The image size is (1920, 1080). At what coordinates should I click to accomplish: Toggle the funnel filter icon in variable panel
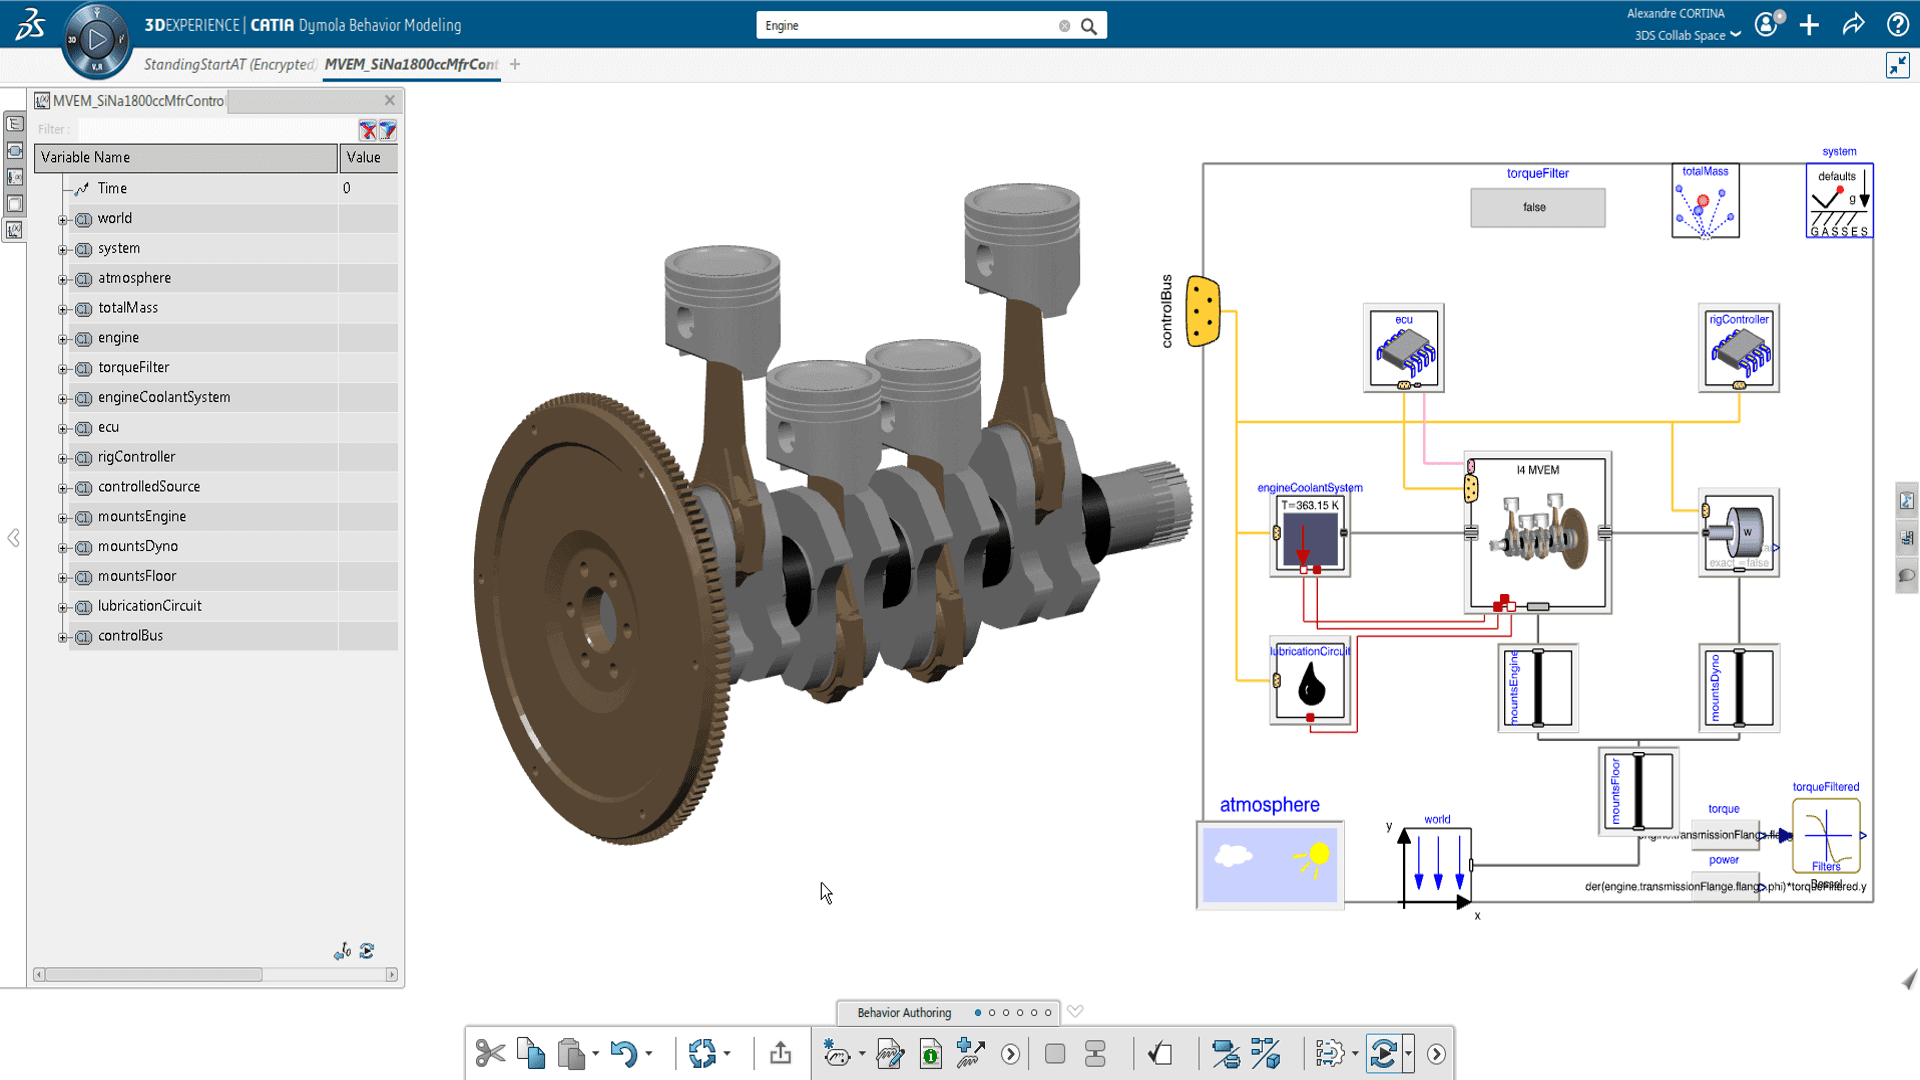[388, 130]
